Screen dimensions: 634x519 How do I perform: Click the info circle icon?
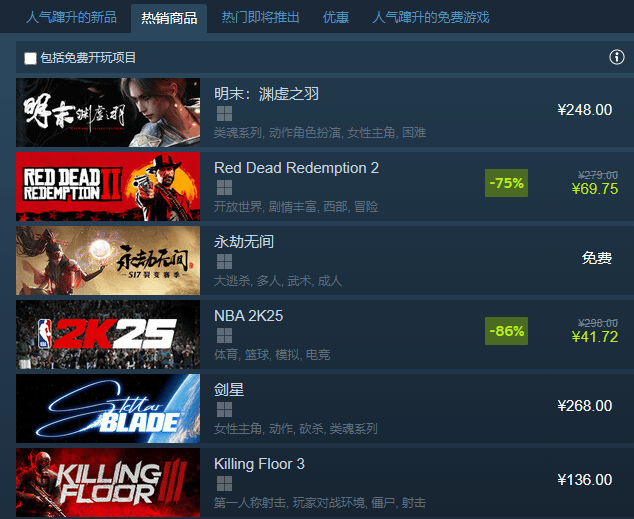coord(617,57)
